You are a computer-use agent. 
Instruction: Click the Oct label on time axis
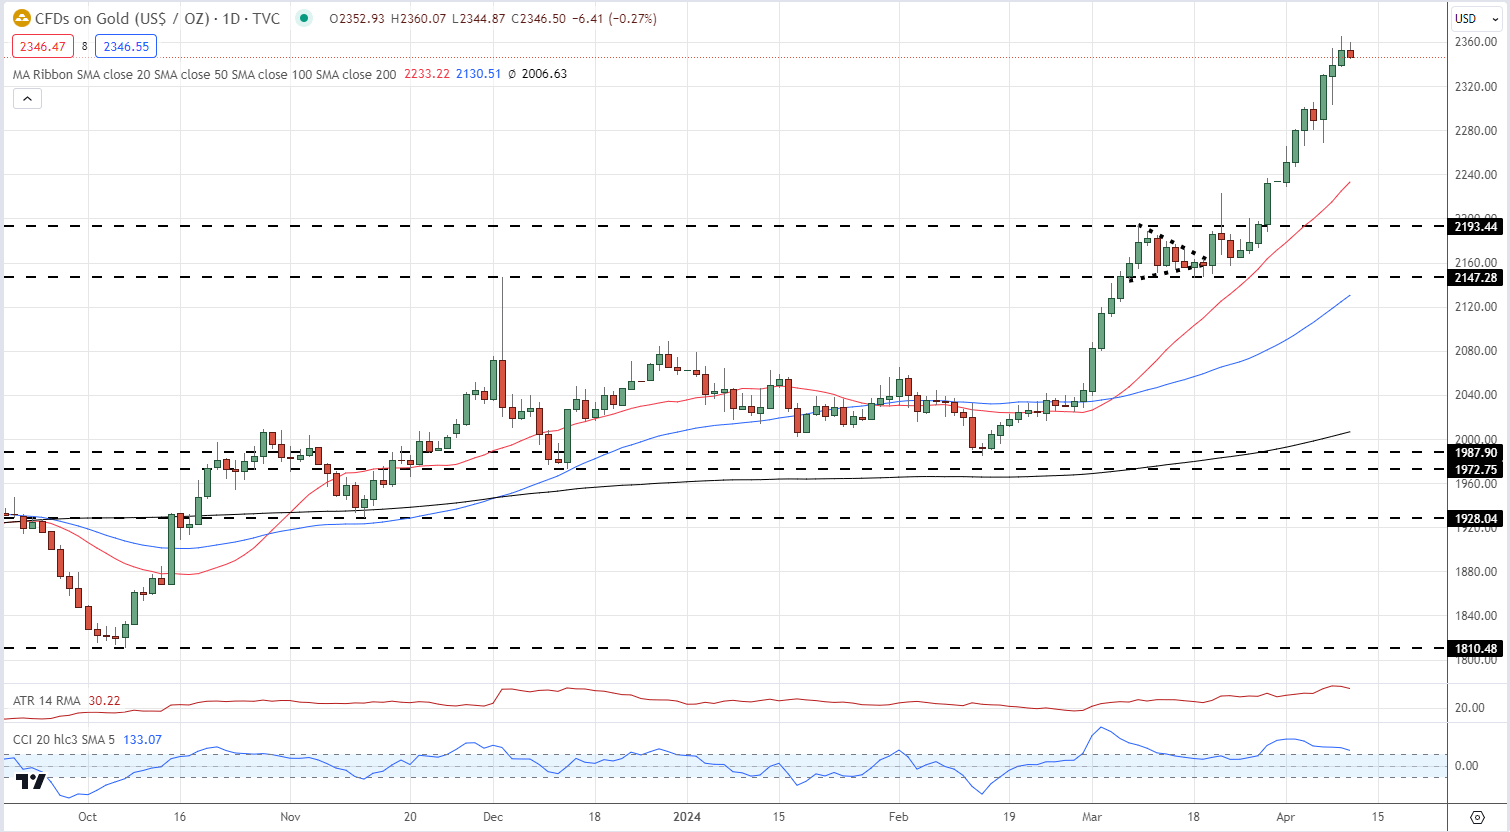click(88, 817)
